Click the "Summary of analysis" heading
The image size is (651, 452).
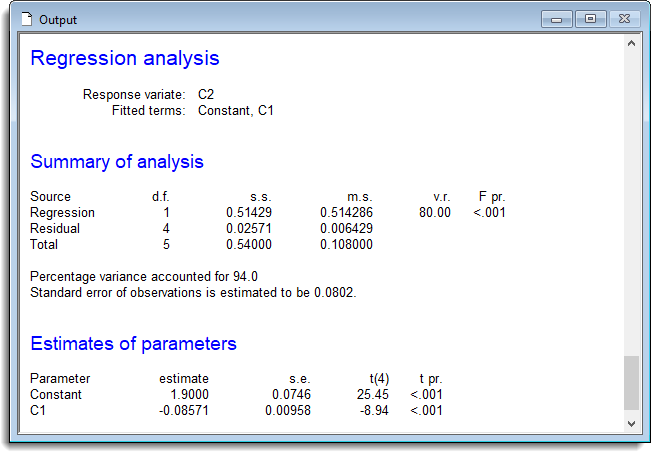pos(116,162)
